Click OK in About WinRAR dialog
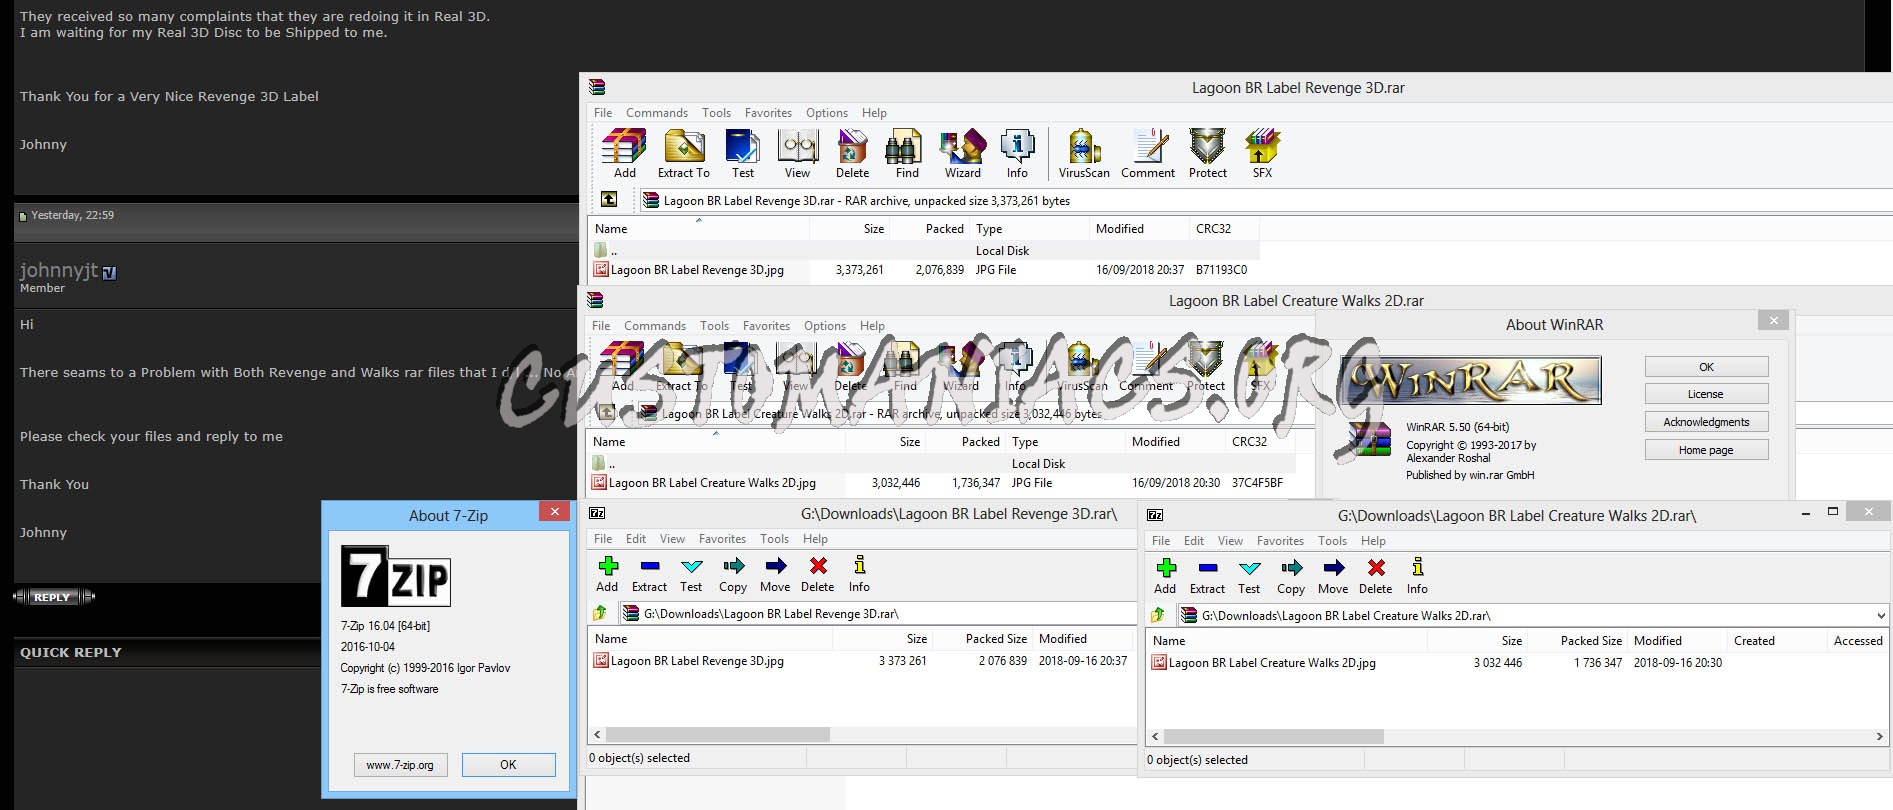The image size is (1893, 810). pyautogui.click(x=1706, y=367)
